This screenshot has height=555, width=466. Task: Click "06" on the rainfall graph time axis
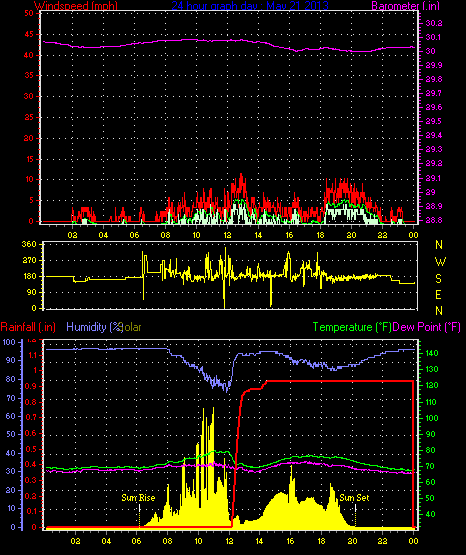[137, 541]
